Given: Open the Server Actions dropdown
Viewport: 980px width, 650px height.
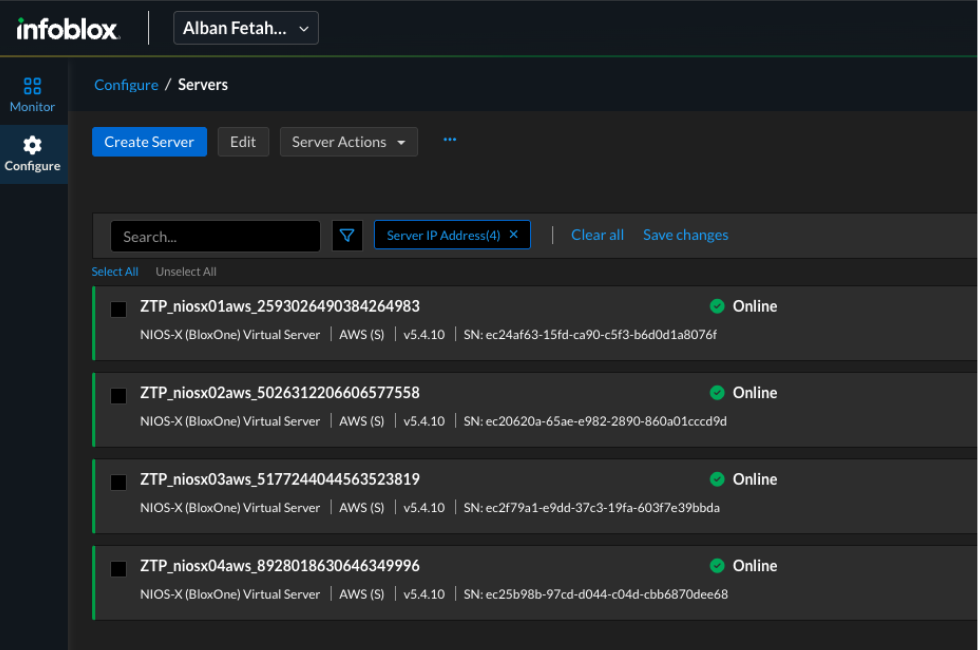Looking at the screenshot, I should pos(348,141).
